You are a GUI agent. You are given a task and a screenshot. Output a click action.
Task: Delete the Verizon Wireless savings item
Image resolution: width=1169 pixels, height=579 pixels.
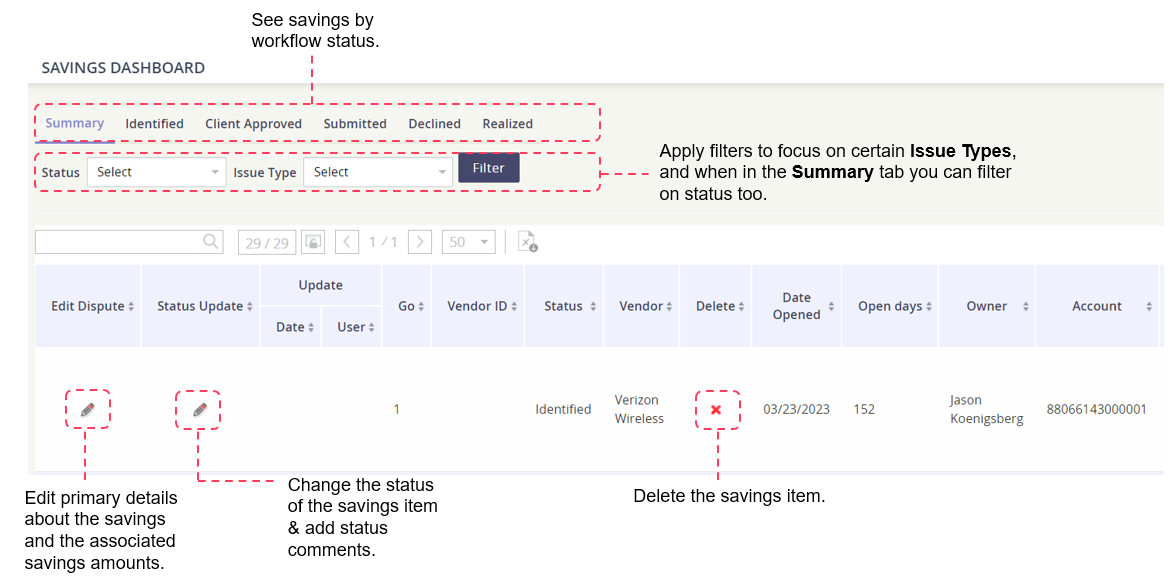[716, 409]
